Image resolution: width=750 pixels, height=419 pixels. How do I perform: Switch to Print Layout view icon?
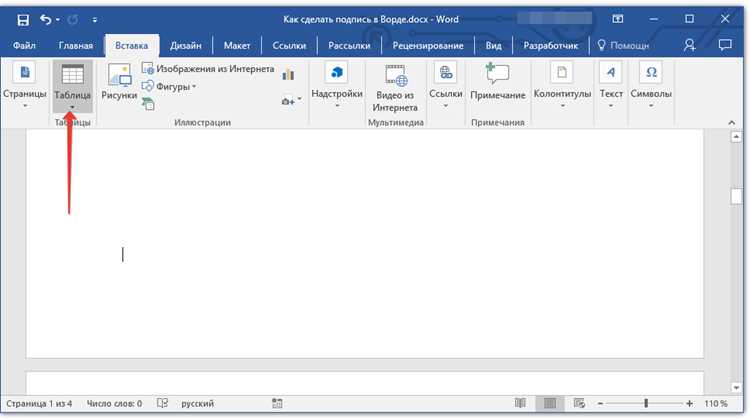click(x=550, y=404)
